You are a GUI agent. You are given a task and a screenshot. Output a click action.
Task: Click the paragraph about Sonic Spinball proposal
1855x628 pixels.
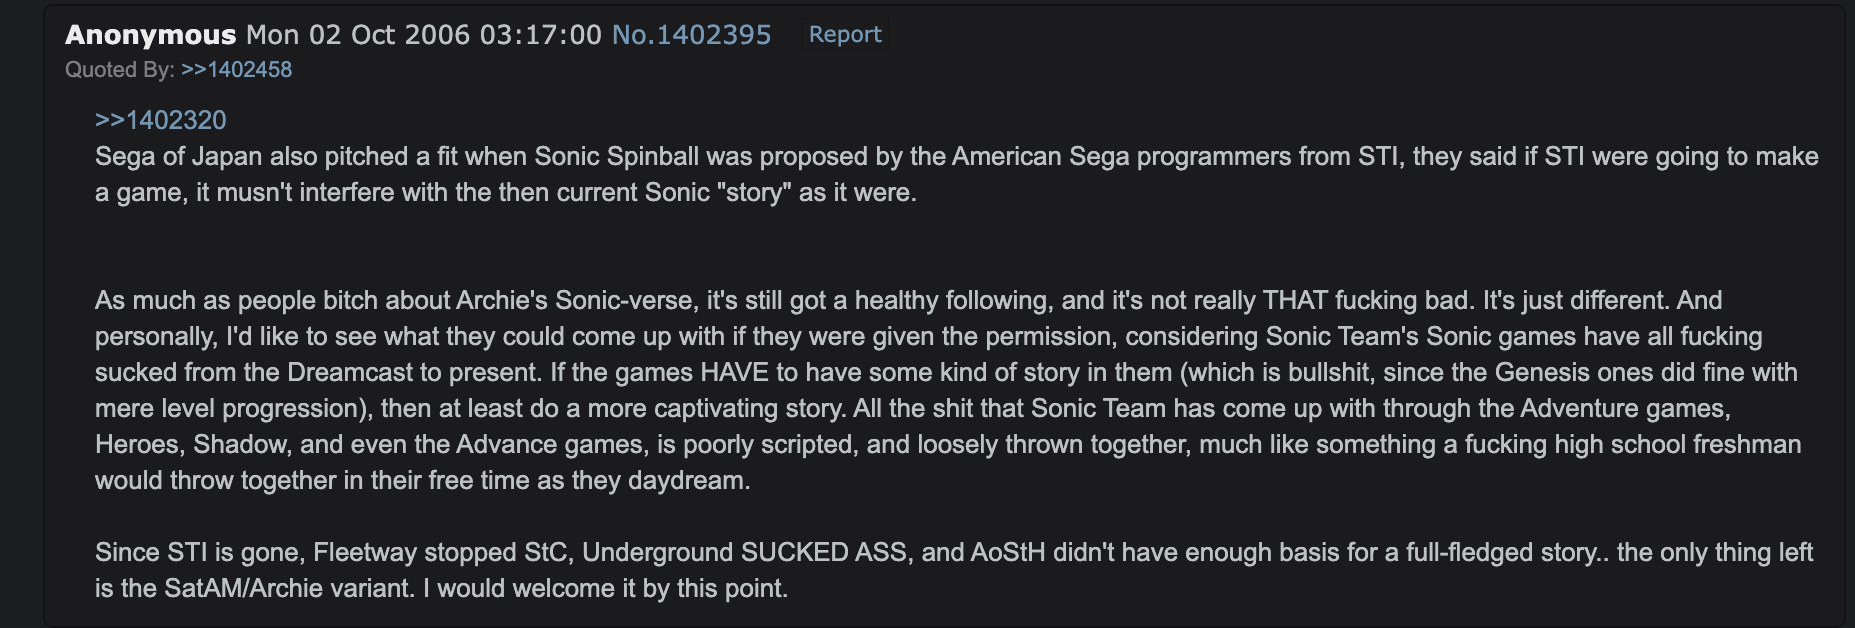(957, 174)
